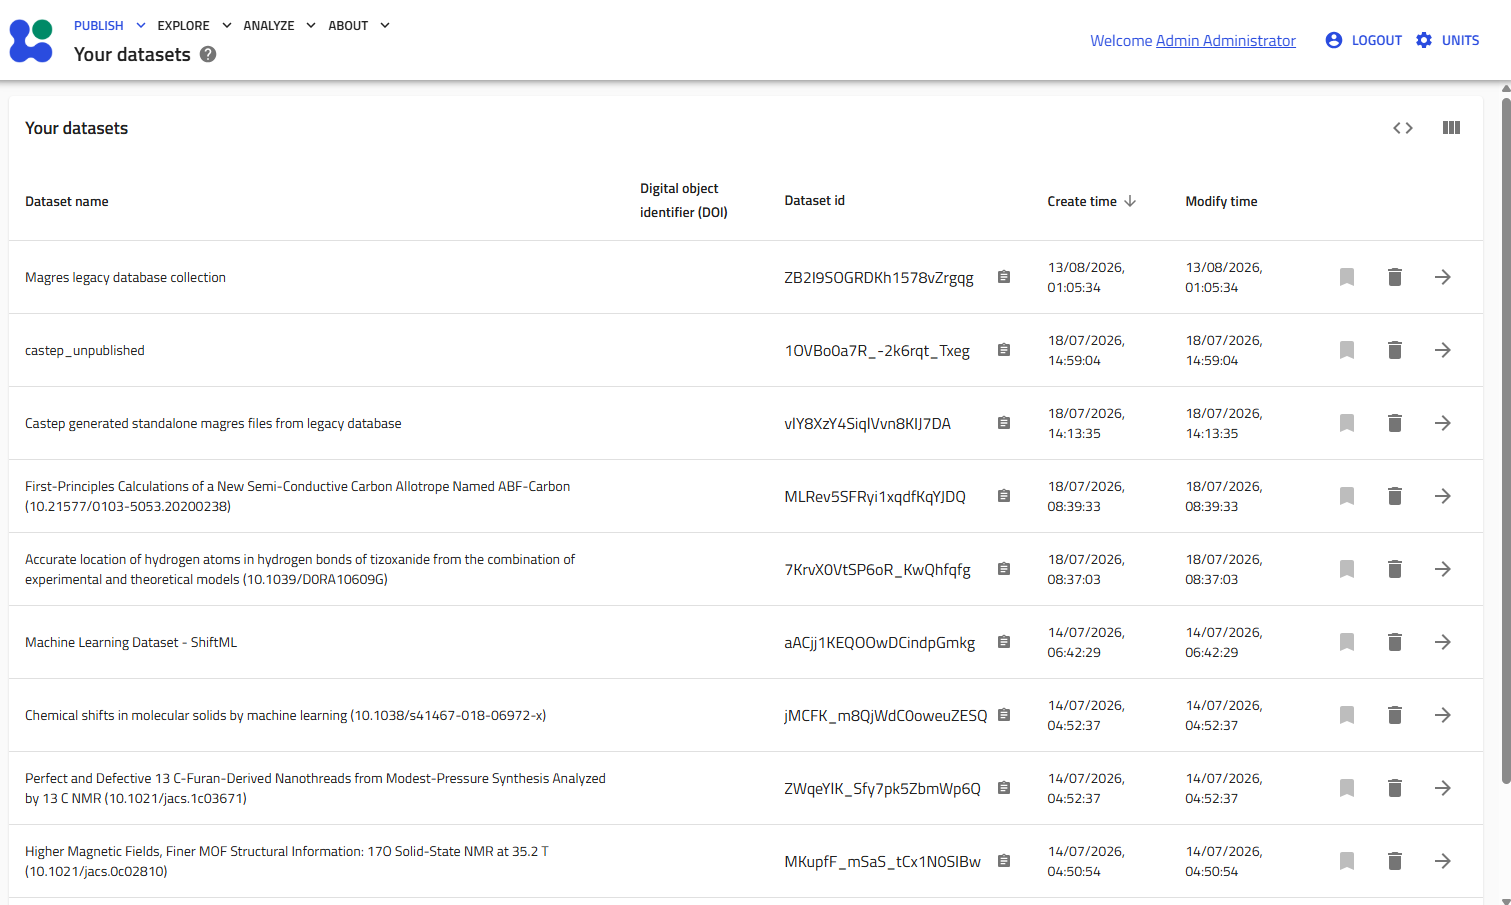Expand the EXPLORE menu
The height and width of the screenshot is (905, 1511).
pyautogui.click(x=194, y=25)
